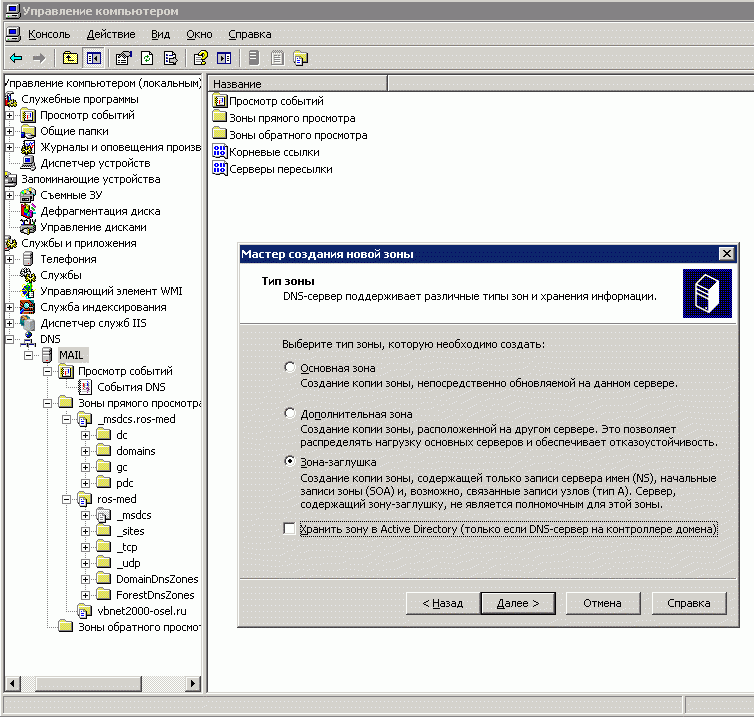Click the vbnet2000-osel.ru zone icon
Image resolution: width=754 pixels, height=717 pixels.
[x=85, y=611]
